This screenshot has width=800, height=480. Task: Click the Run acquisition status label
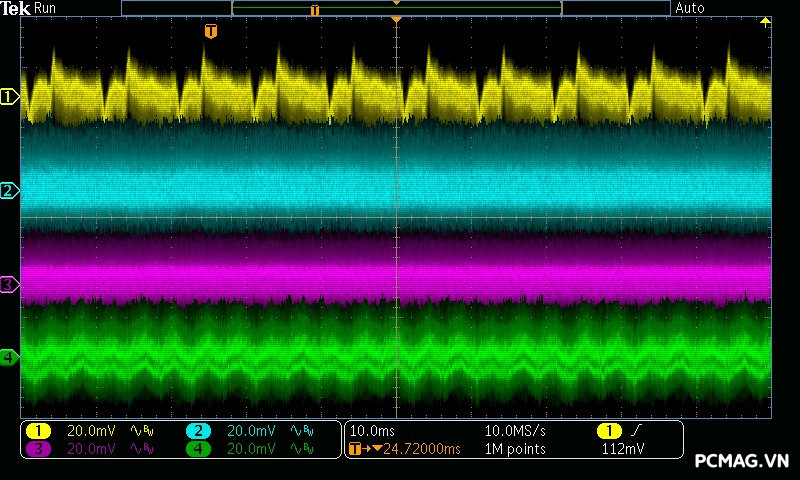coord(46,8)
